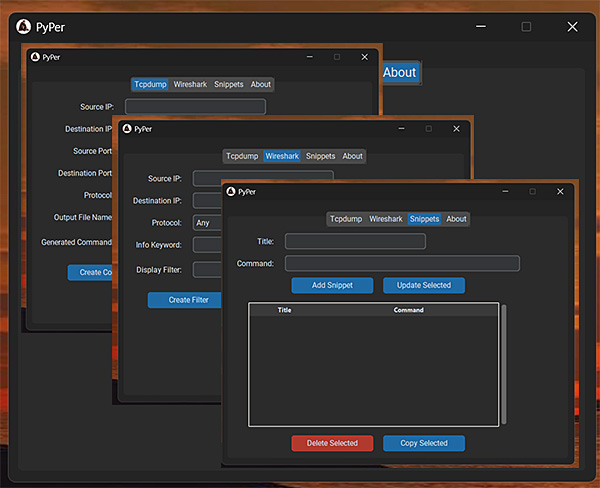Switch to Tcpdump tab in Snippets window
600x488 pixels.
[x=346, y=219]
